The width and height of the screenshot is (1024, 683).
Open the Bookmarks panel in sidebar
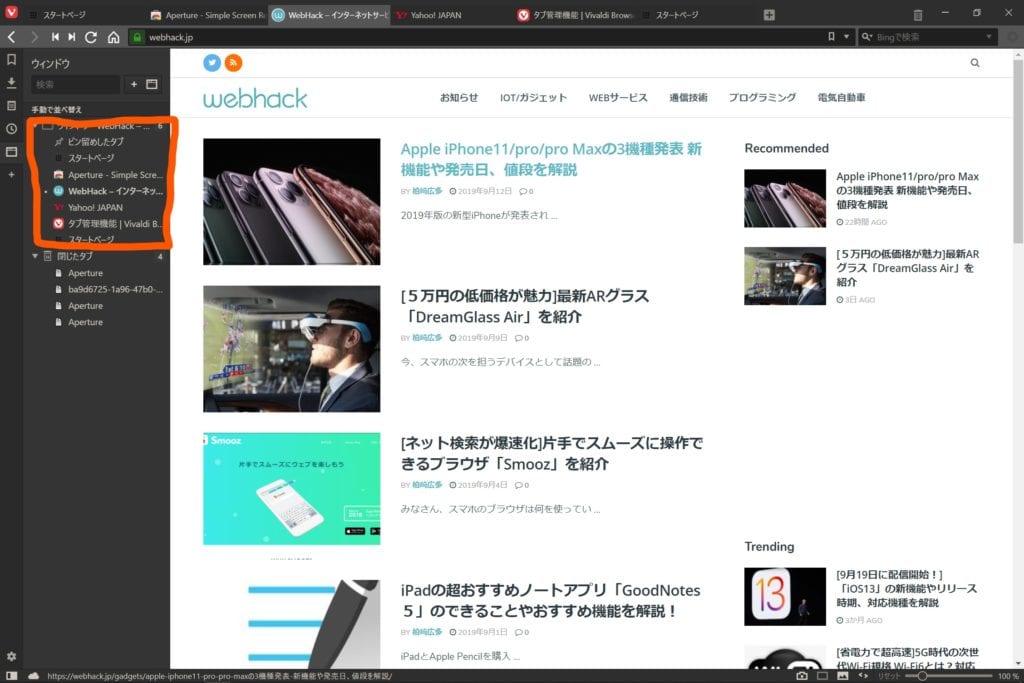[11, 60]
